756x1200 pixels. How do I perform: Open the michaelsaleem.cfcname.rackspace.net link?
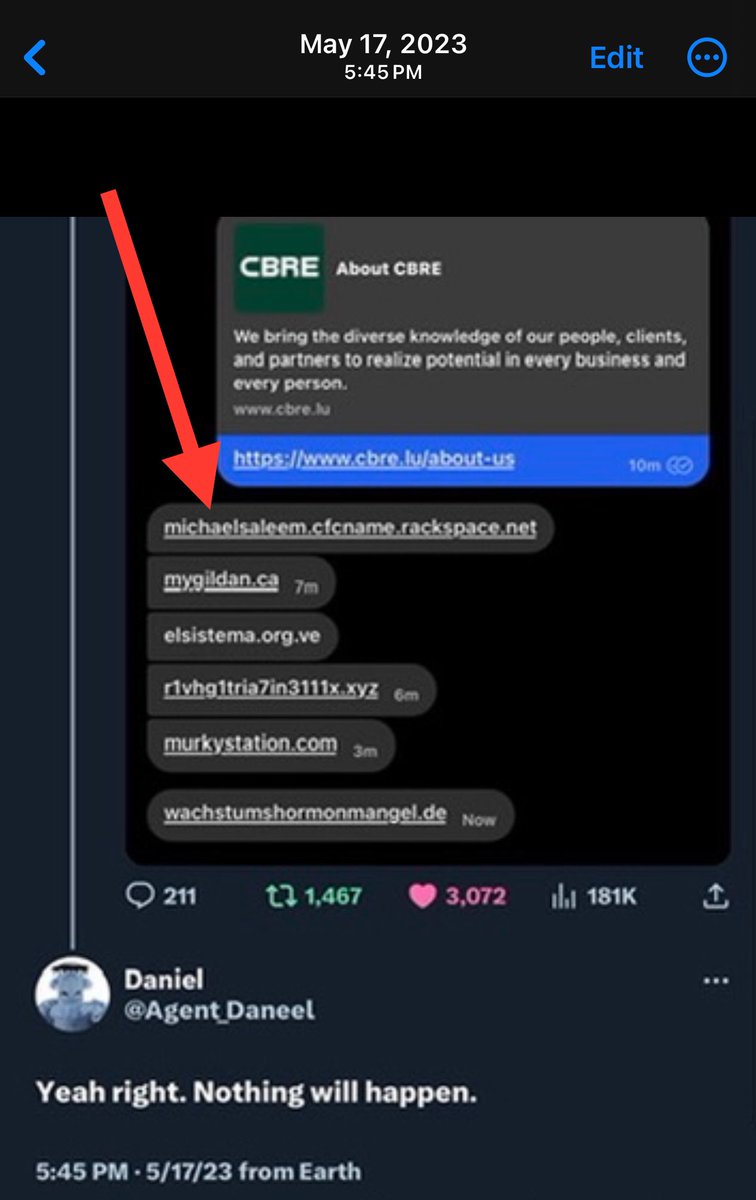[350, 527]
